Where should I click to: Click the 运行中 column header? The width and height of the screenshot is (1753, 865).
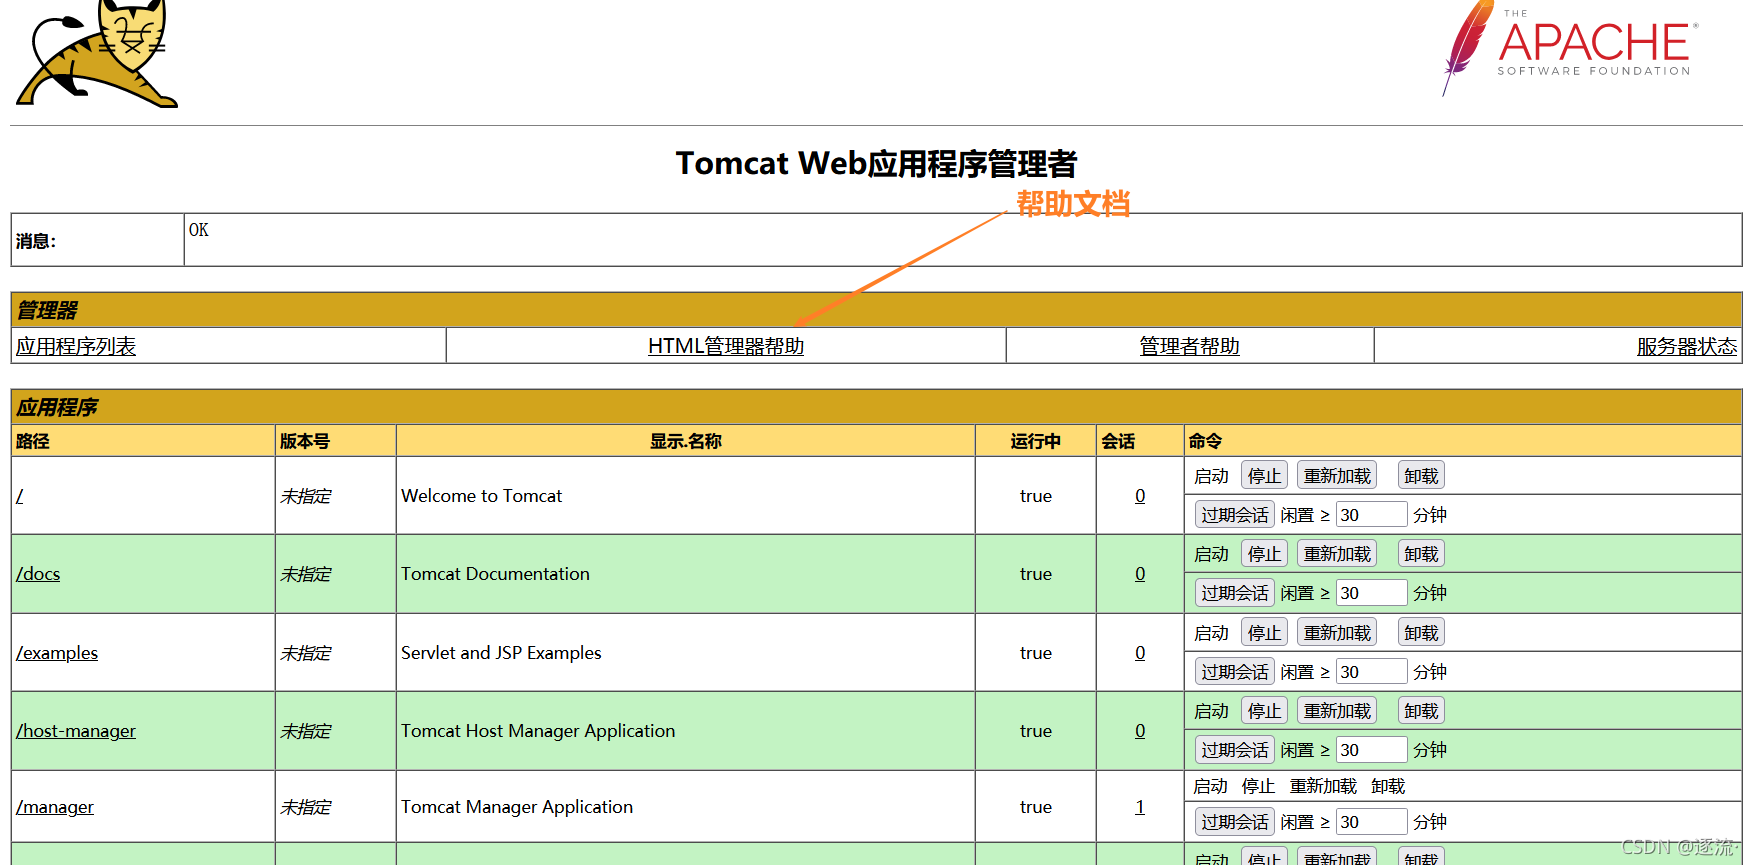[x=1036, y=441]
